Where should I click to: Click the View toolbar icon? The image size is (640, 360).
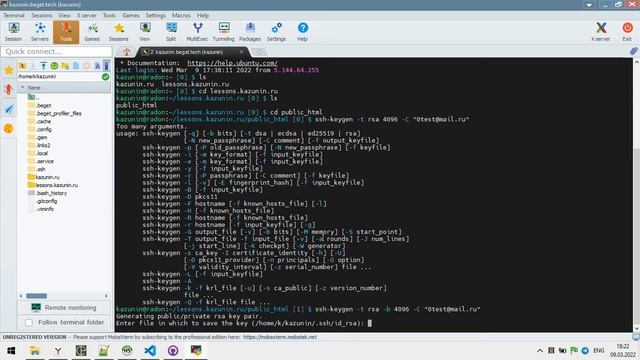pyautogui.click(x=144, y=32)
